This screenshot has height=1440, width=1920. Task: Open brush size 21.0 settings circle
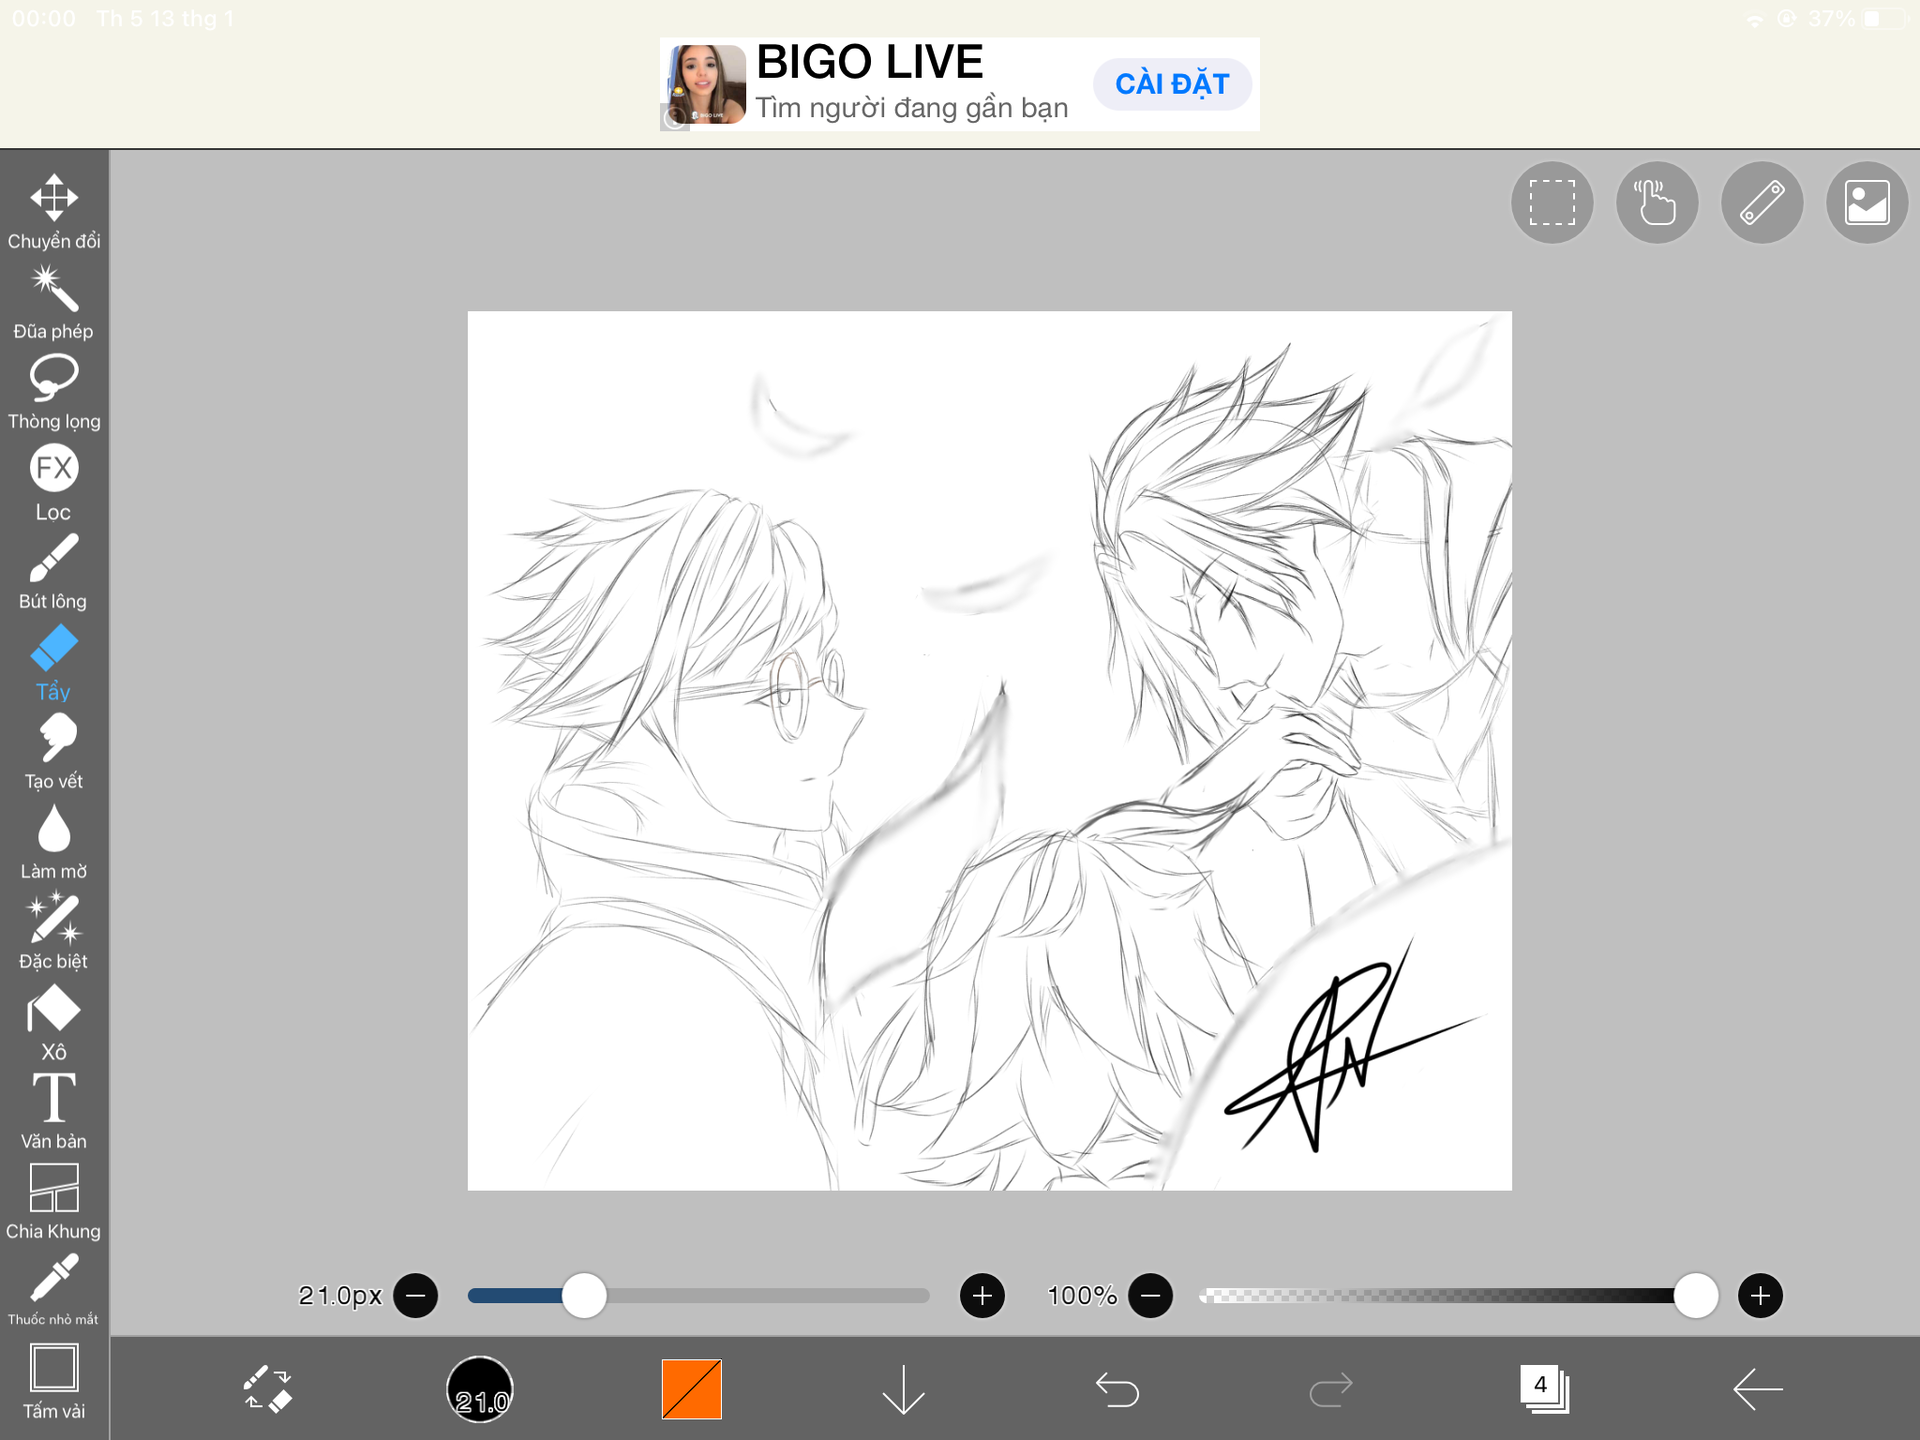480,1389
